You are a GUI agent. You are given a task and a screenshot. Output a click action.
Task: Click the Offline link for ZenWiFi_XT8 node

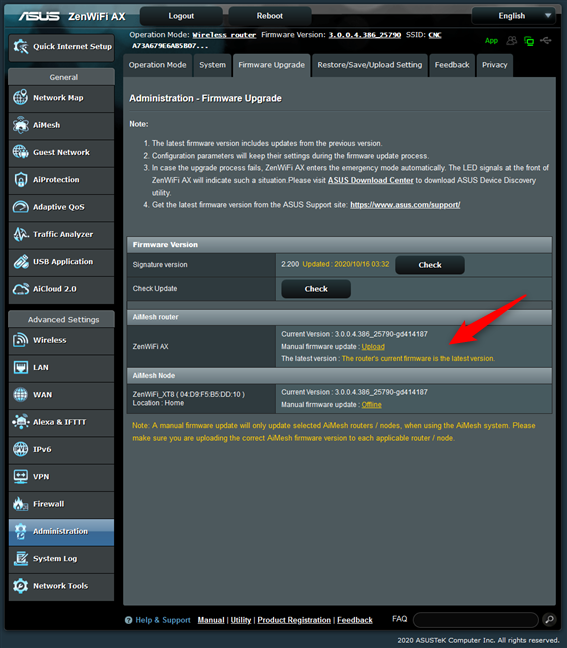click(x=372, y=405)
